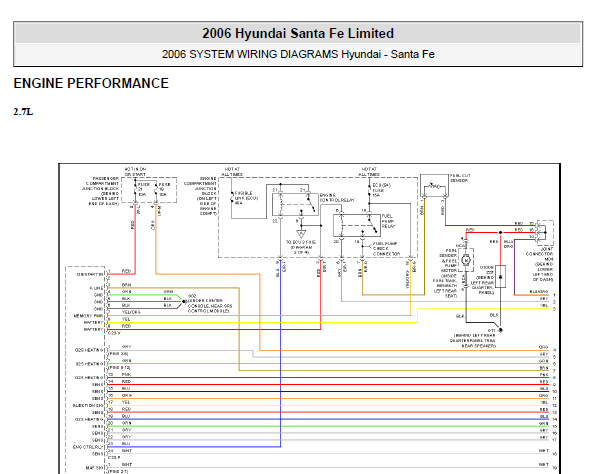
Task: Click the G11 ground point dot
Action: point(501,330)
